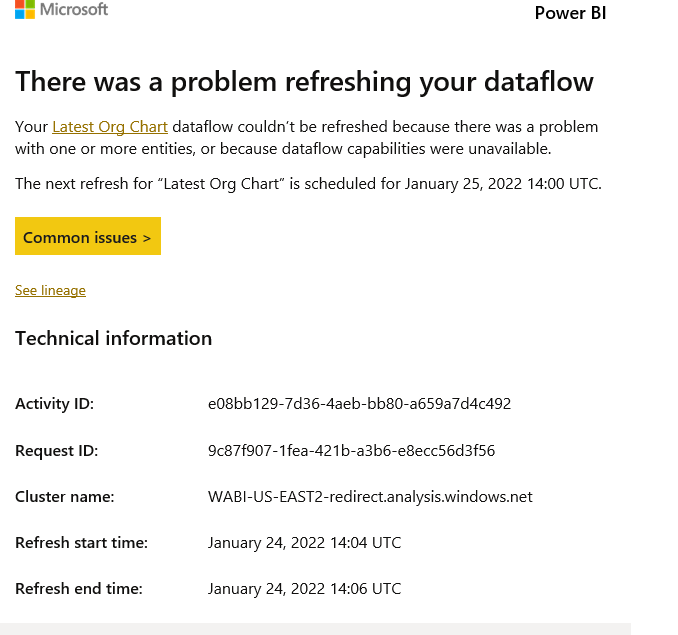Image resolution: width=678 pixels, height=635 pixels.
Task: Click the 'Cluster name:' label
Action: point(65,497)
